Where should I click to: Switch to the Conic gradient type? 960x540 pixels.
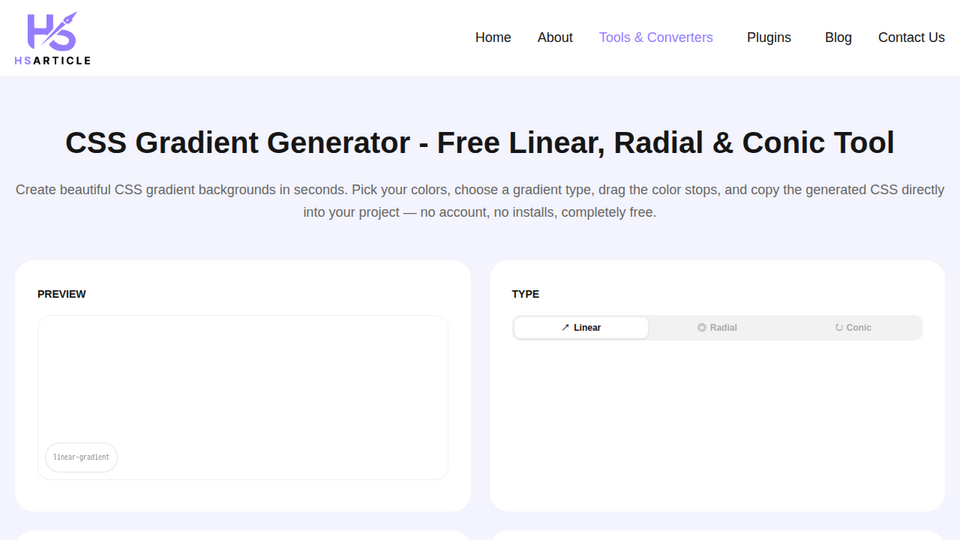tap(853, 328)
